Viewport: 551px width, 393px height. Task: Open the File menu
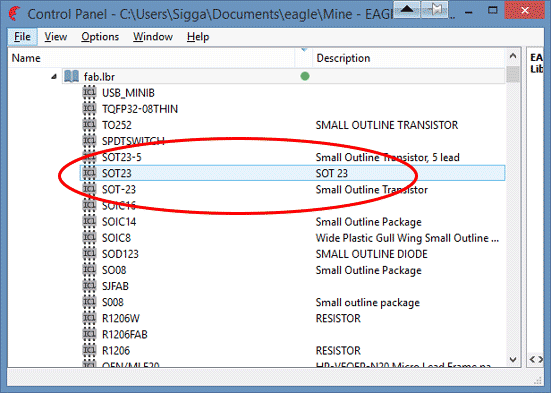click(22, 37)
